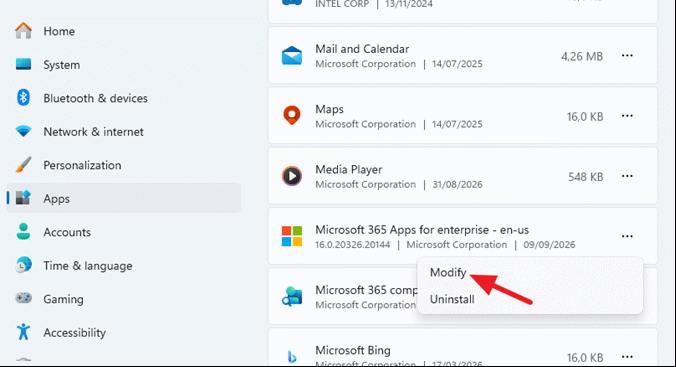Viewport: 676px width, 367px height.
Task: Select the Microsoft 365 companion app entry
Action: point(463,296)
